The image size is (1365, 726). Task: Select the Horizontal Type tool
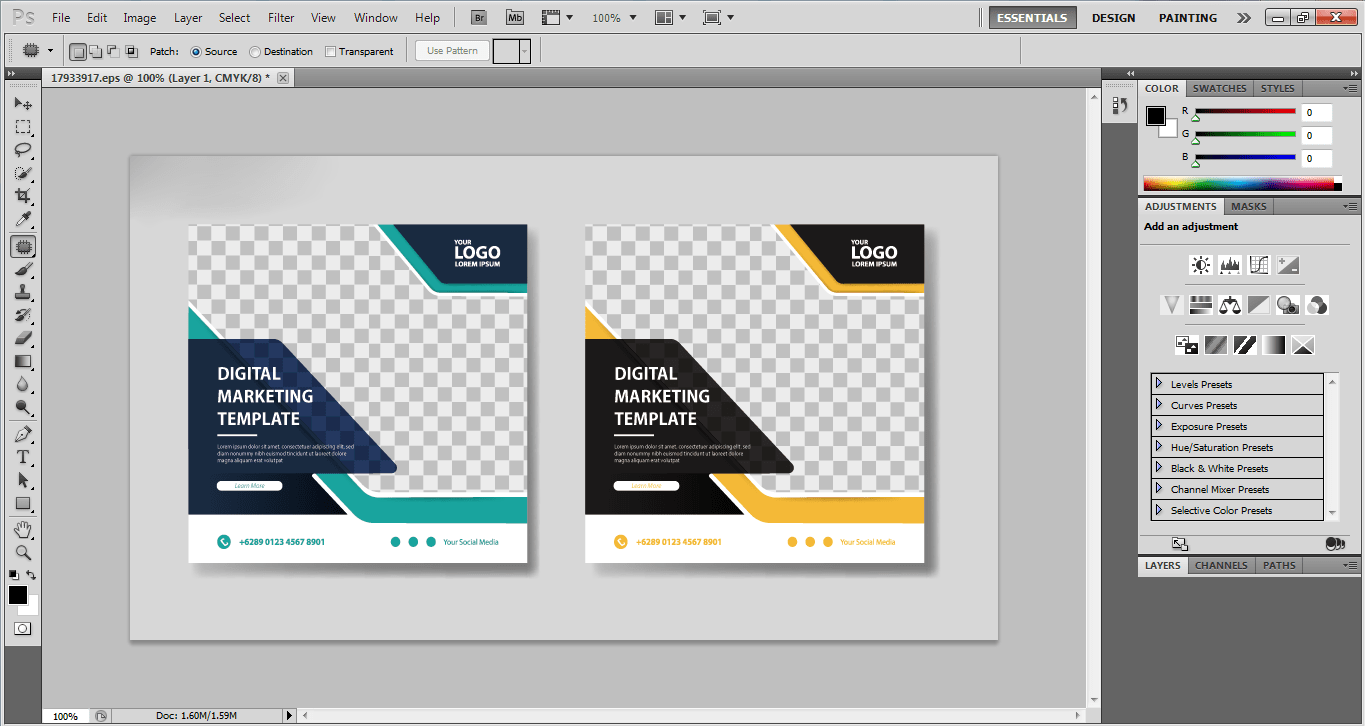pyautogui.click(x=23, y=457)
